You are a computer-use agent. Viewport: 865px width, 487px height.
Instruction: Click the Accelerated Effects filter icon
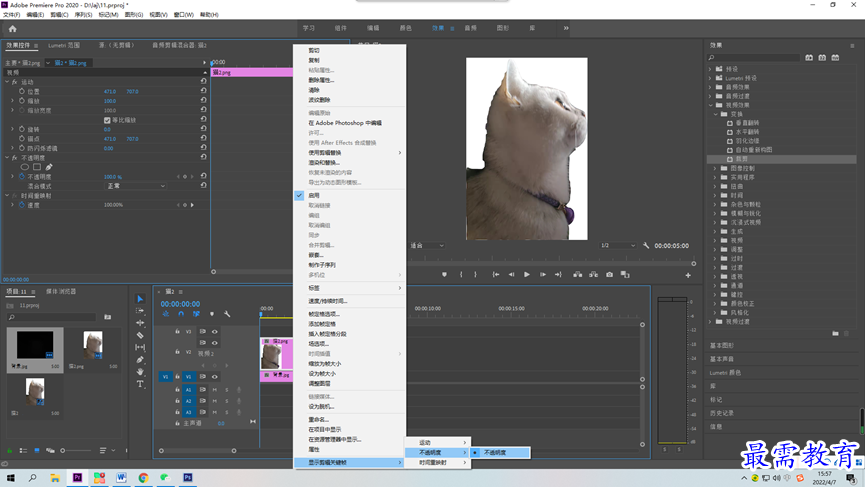(809, 57)
